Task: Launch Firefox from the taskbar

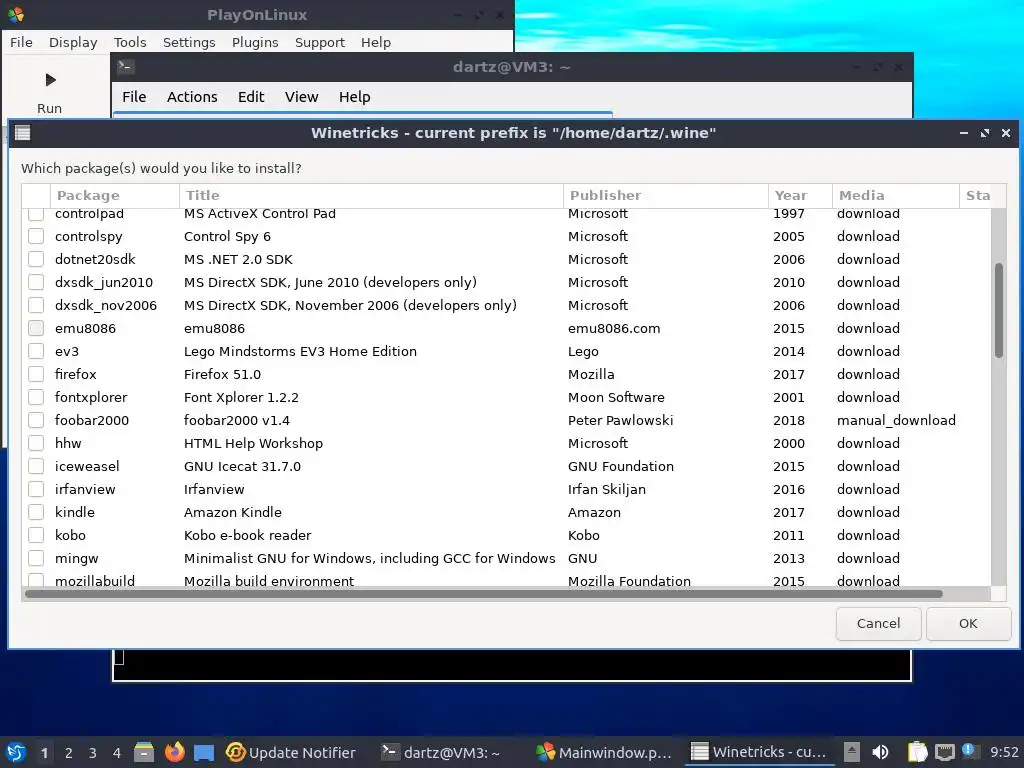Action: click(x=174, y=752)
